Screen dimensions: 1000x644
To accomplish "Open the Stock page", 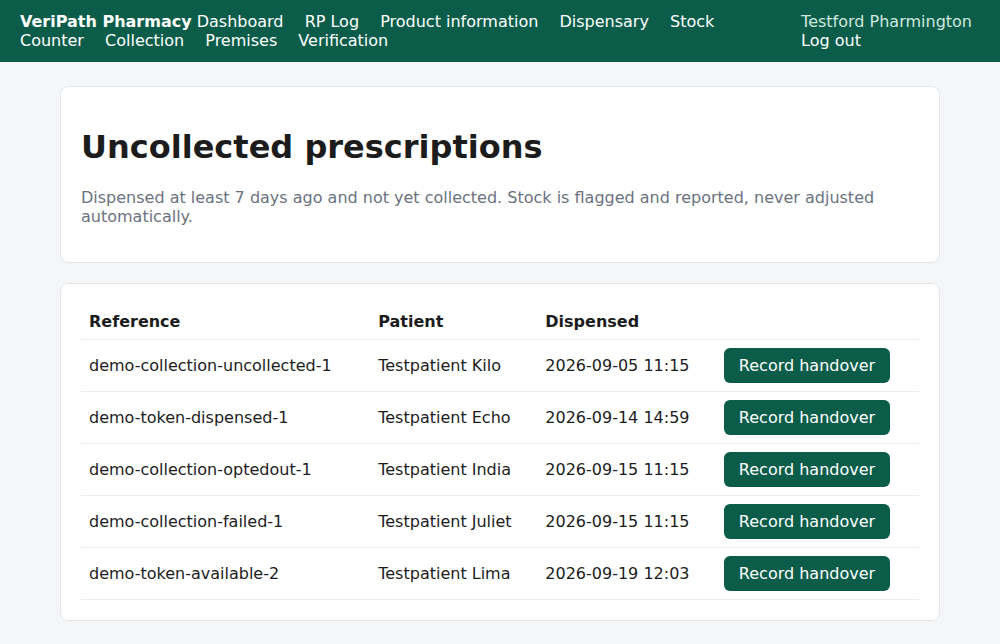I will pyautogui.click(x=692, y=21).
